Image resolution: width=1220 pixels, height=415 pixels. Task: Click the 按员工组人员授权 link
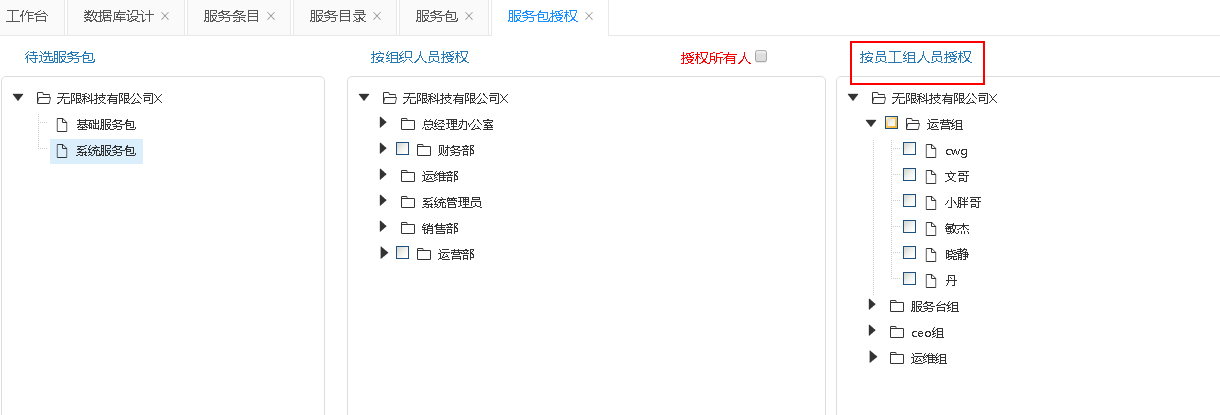[915, 57]
